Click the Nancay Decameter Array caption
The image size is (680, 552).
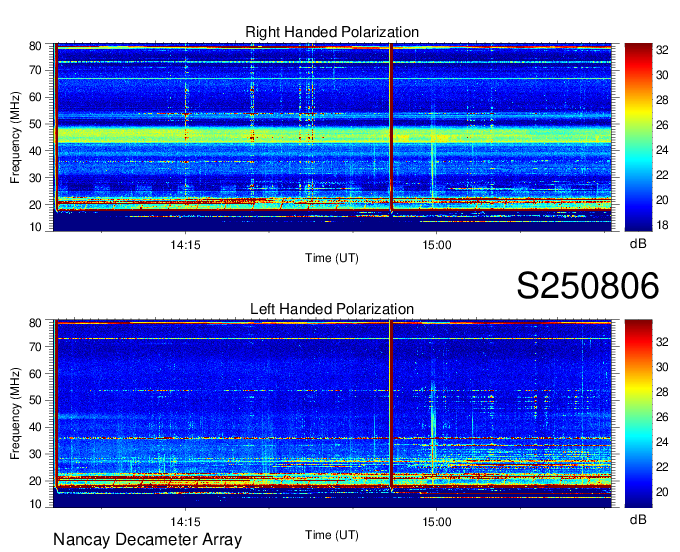[147, 540]
